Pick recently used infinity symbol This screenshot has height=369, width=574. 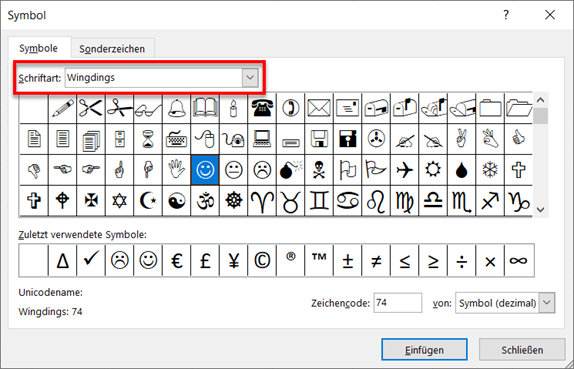pos(519,261)
